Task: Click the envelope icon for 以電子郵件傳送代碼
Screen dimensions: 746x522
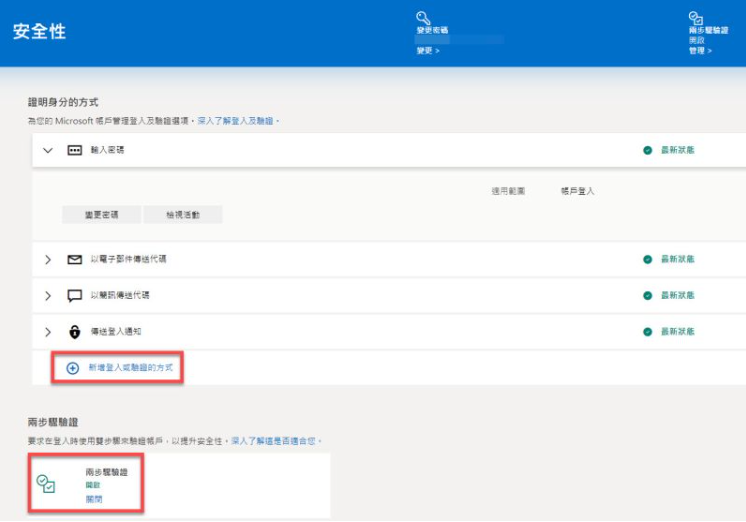Action: tap(74, 260)
